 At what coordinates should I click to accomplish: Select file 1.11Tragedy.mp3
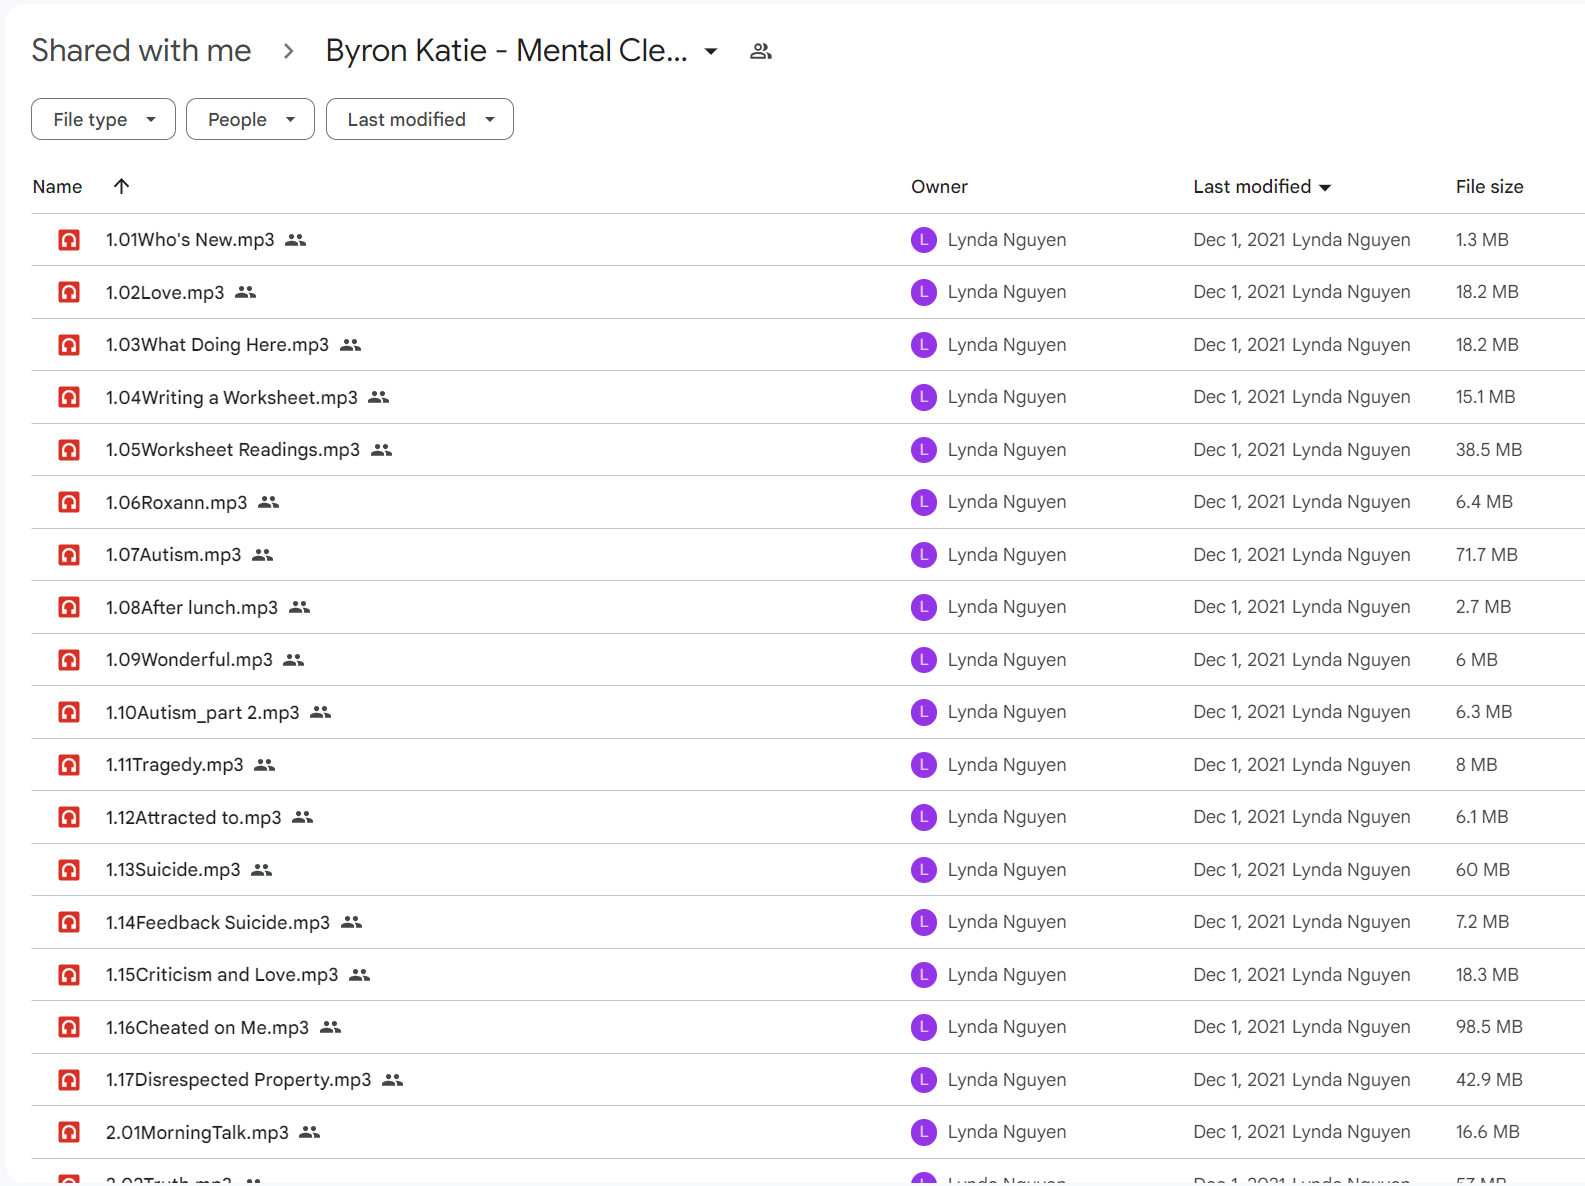175,765
